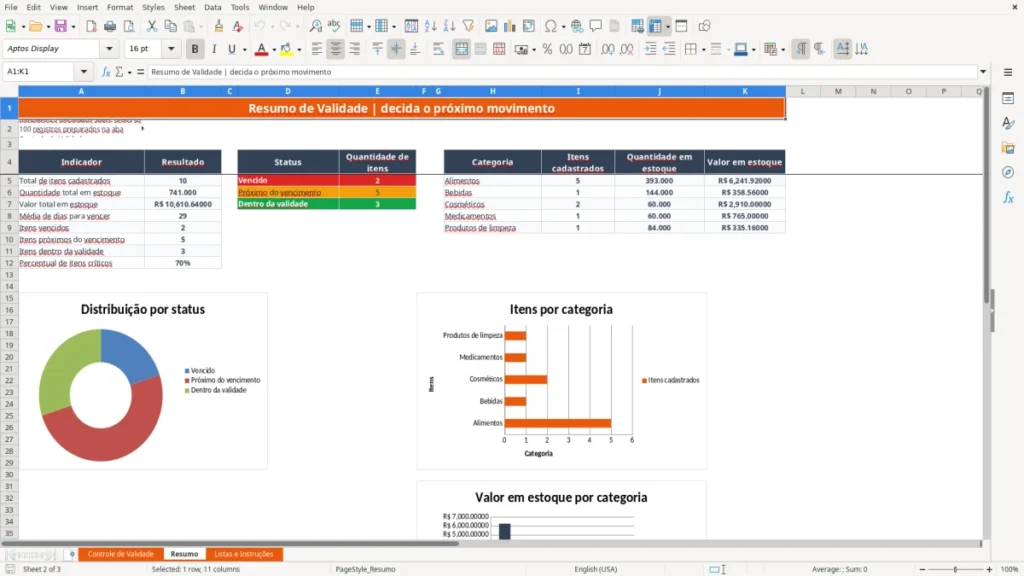The height and width of the screenshot is (576, 1024).
Task: Toggle Bold formatting
Action: pyautogui.click(x=195, y=49)
